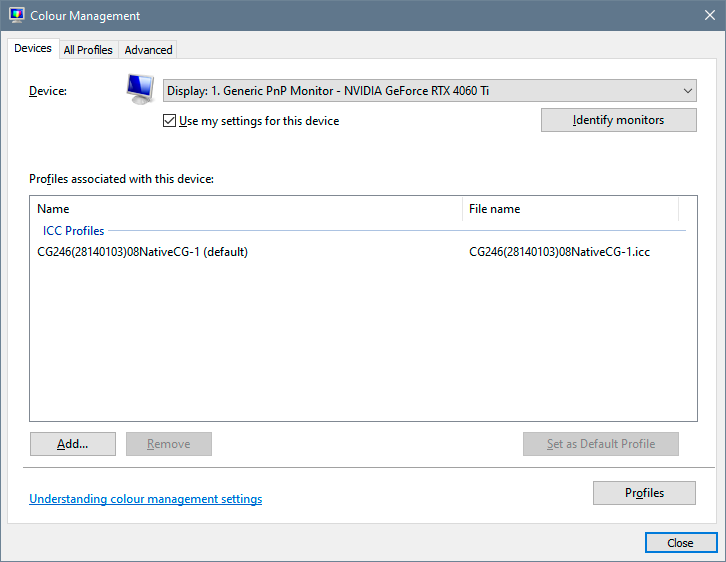The width and height of the screenshot is (726, 562).
Task: Toggle 'Use my settings for this device'
Action: click(x=169, y=121)
